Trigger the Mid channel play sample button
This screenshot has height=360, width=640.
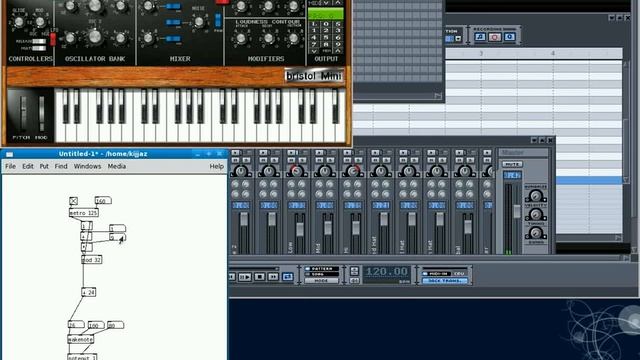pyautogui.click(x=320, y=153)
